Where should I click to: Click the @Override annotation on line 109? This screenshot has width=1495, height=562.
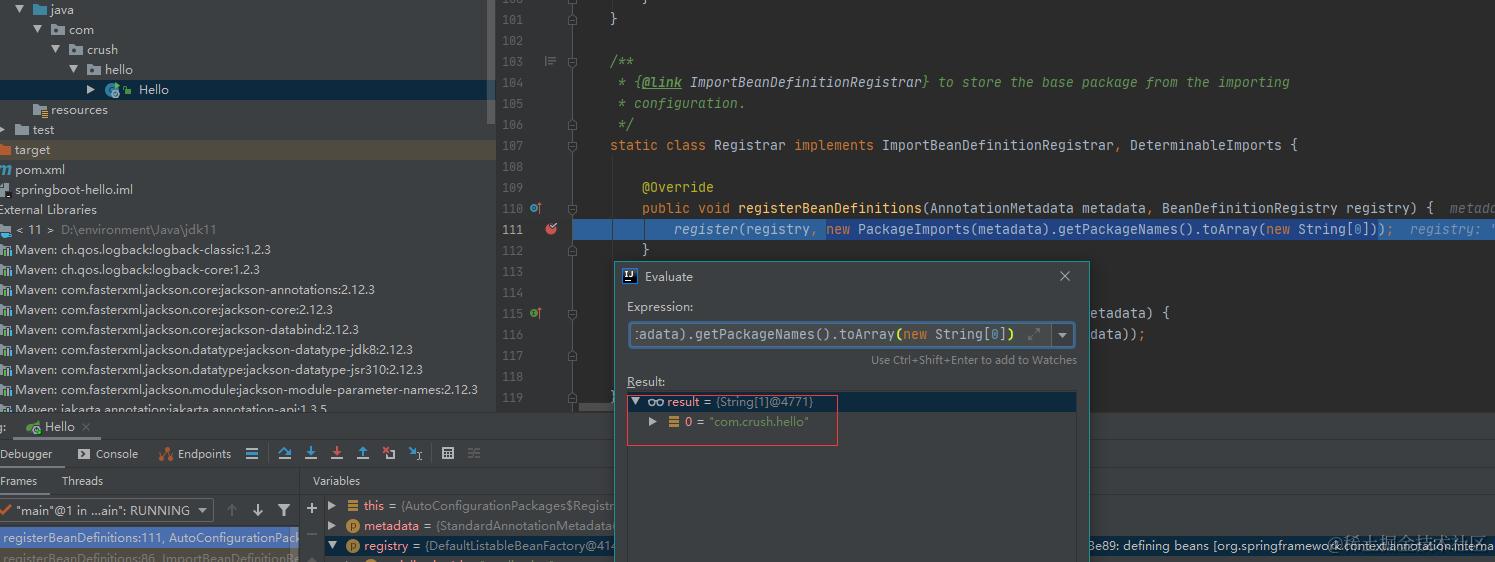(679, 187)
